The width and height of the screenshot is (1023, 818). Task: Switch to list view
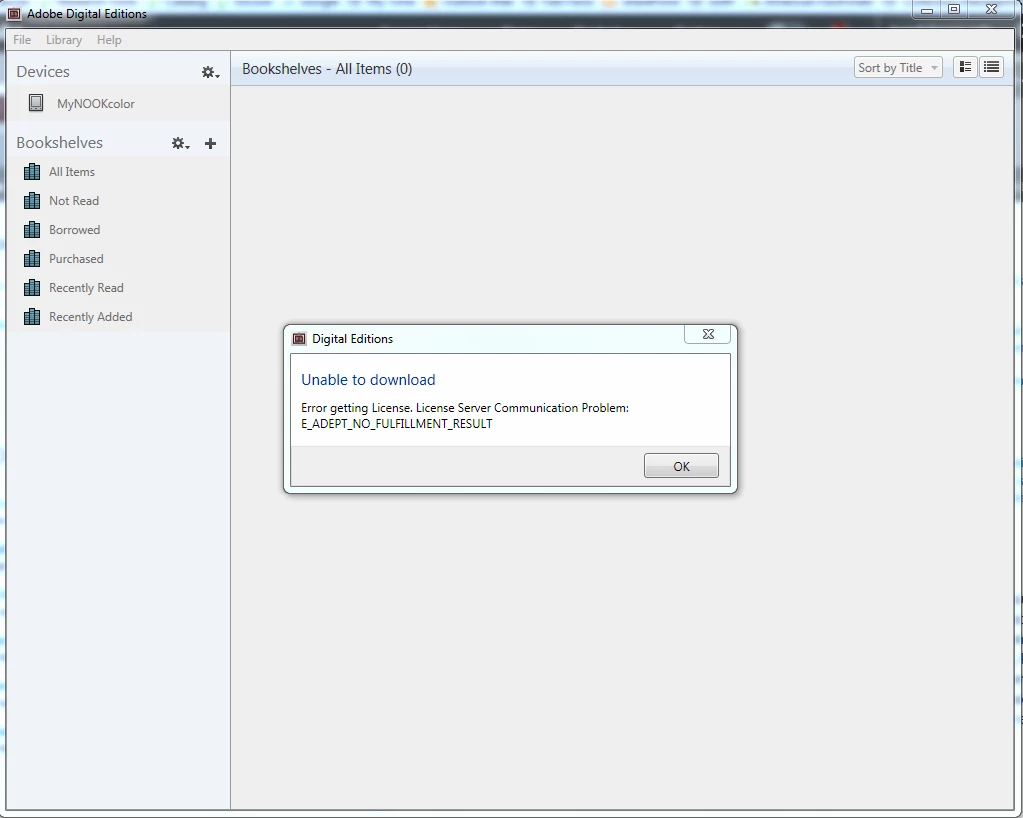(x=991, y=67)
